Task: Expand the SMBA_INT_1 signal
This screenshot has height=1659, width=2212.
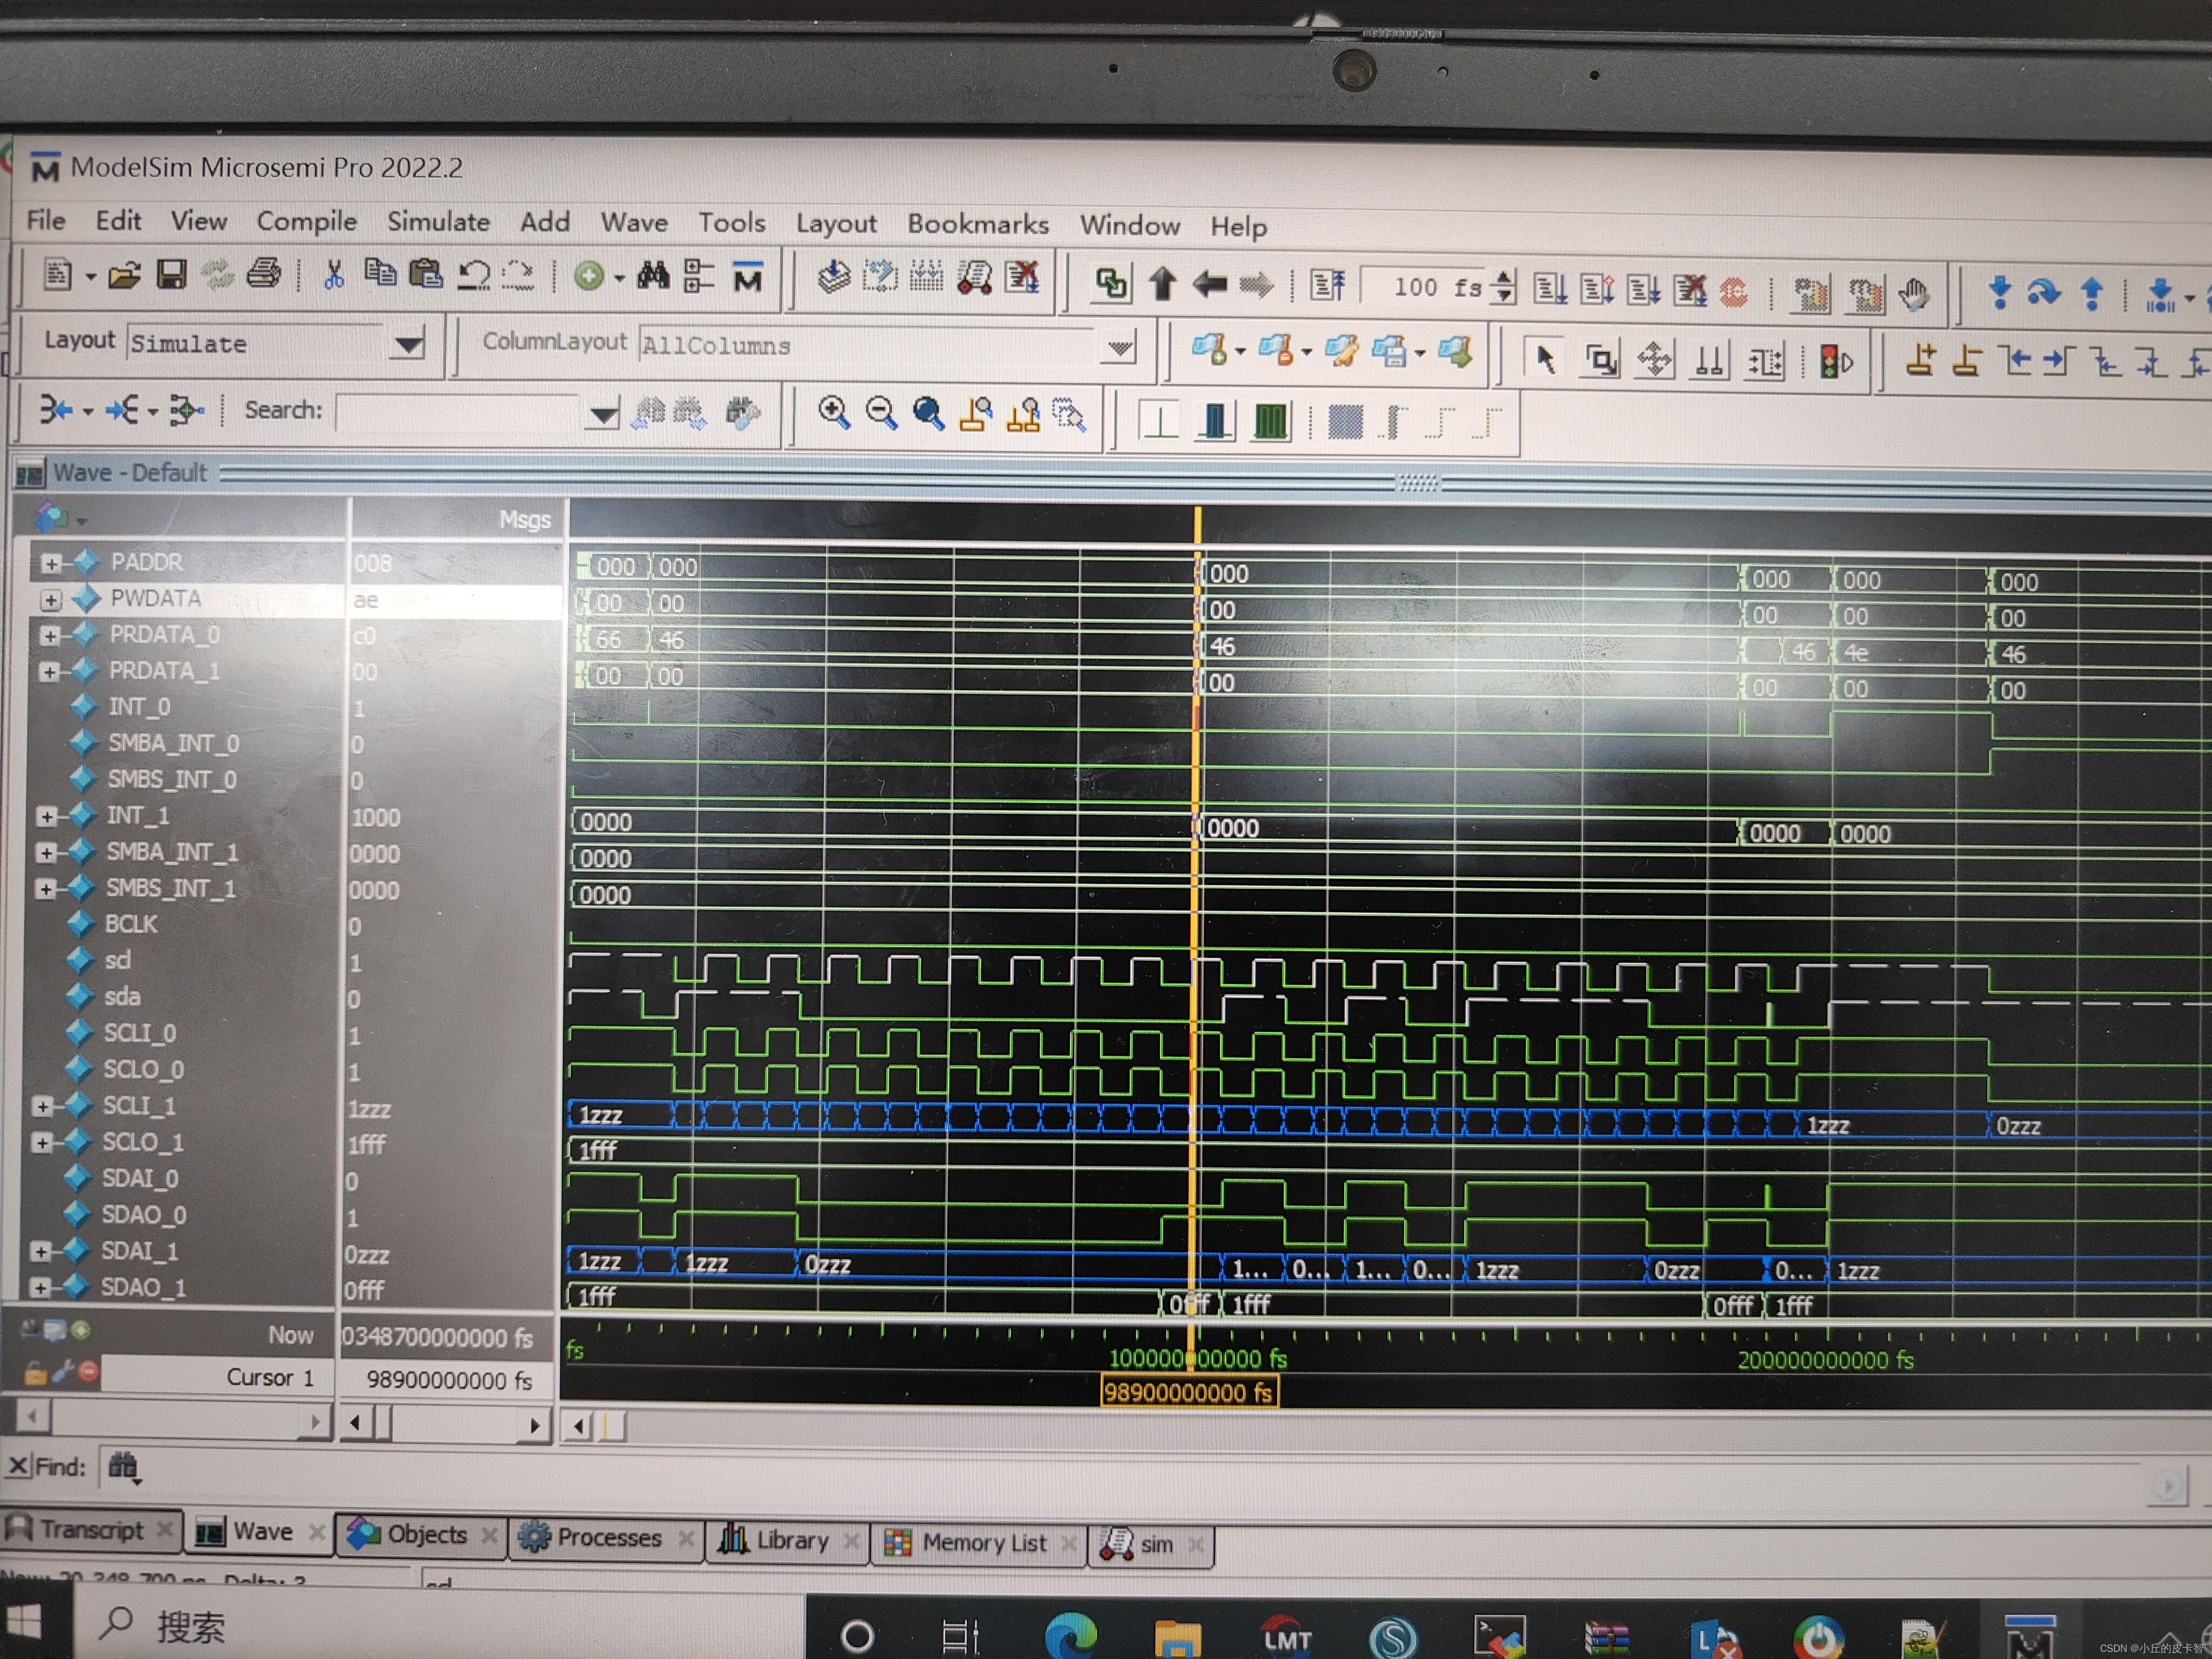Action: pos(45,853)
